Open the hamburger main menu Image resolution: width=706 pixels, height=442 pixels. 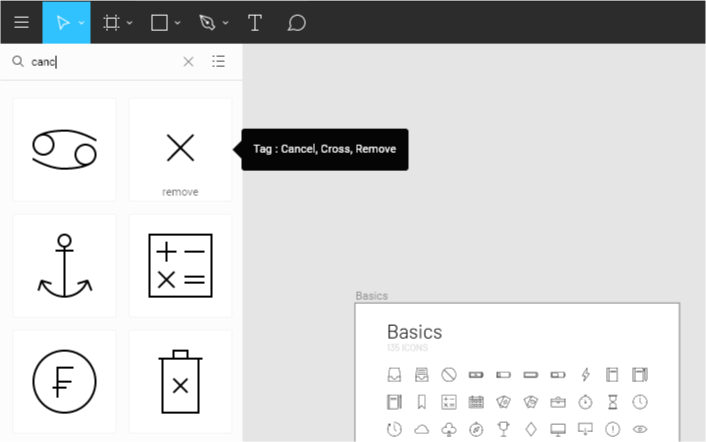(21, 23)
